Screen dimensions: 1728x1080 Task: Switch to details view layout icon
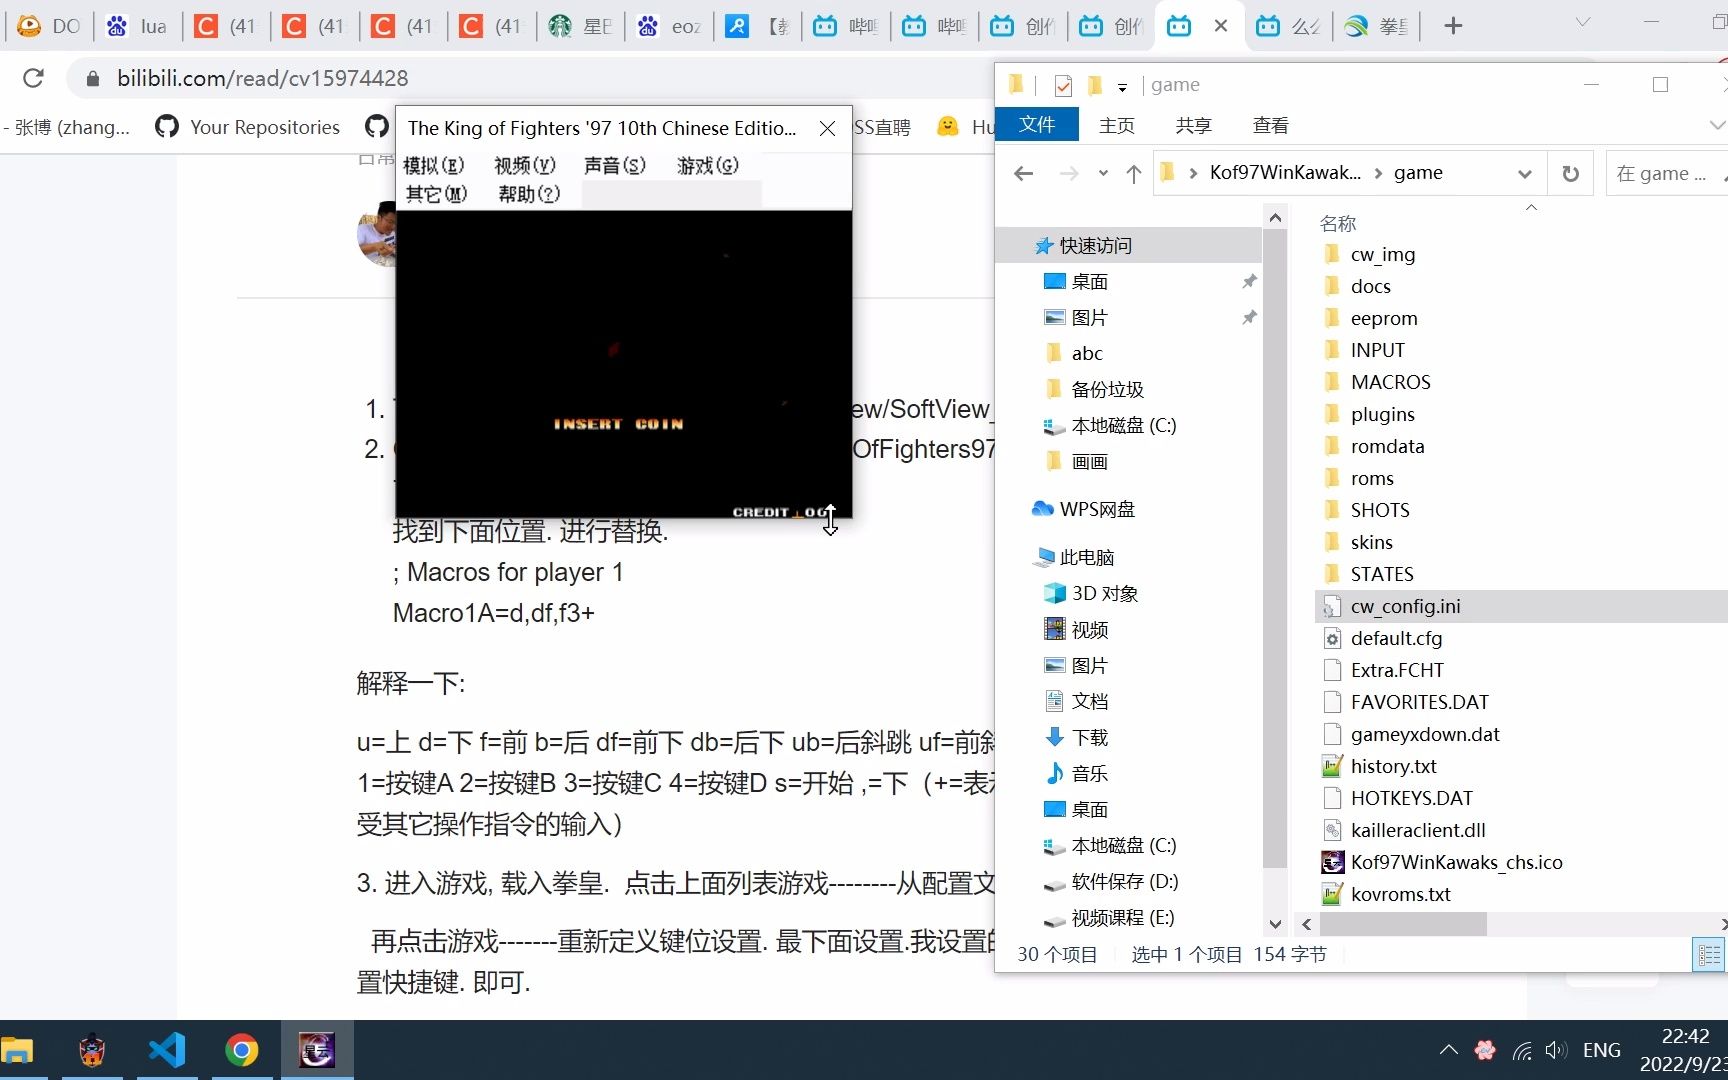tap(1708, 955)
